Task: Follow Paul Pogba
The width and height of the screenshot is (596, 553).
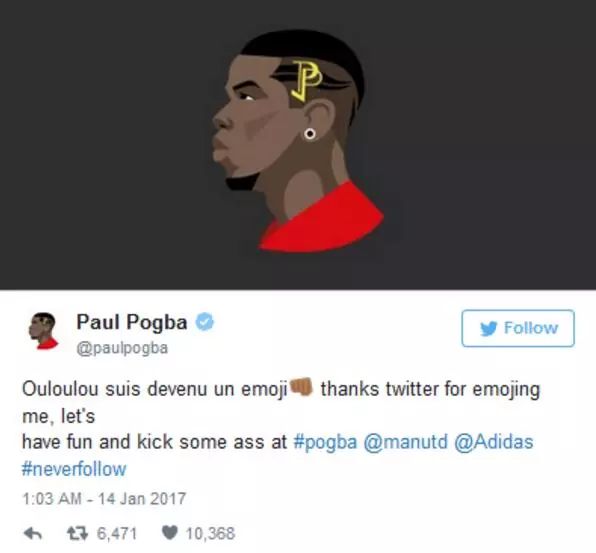Action: pos(518,328)
